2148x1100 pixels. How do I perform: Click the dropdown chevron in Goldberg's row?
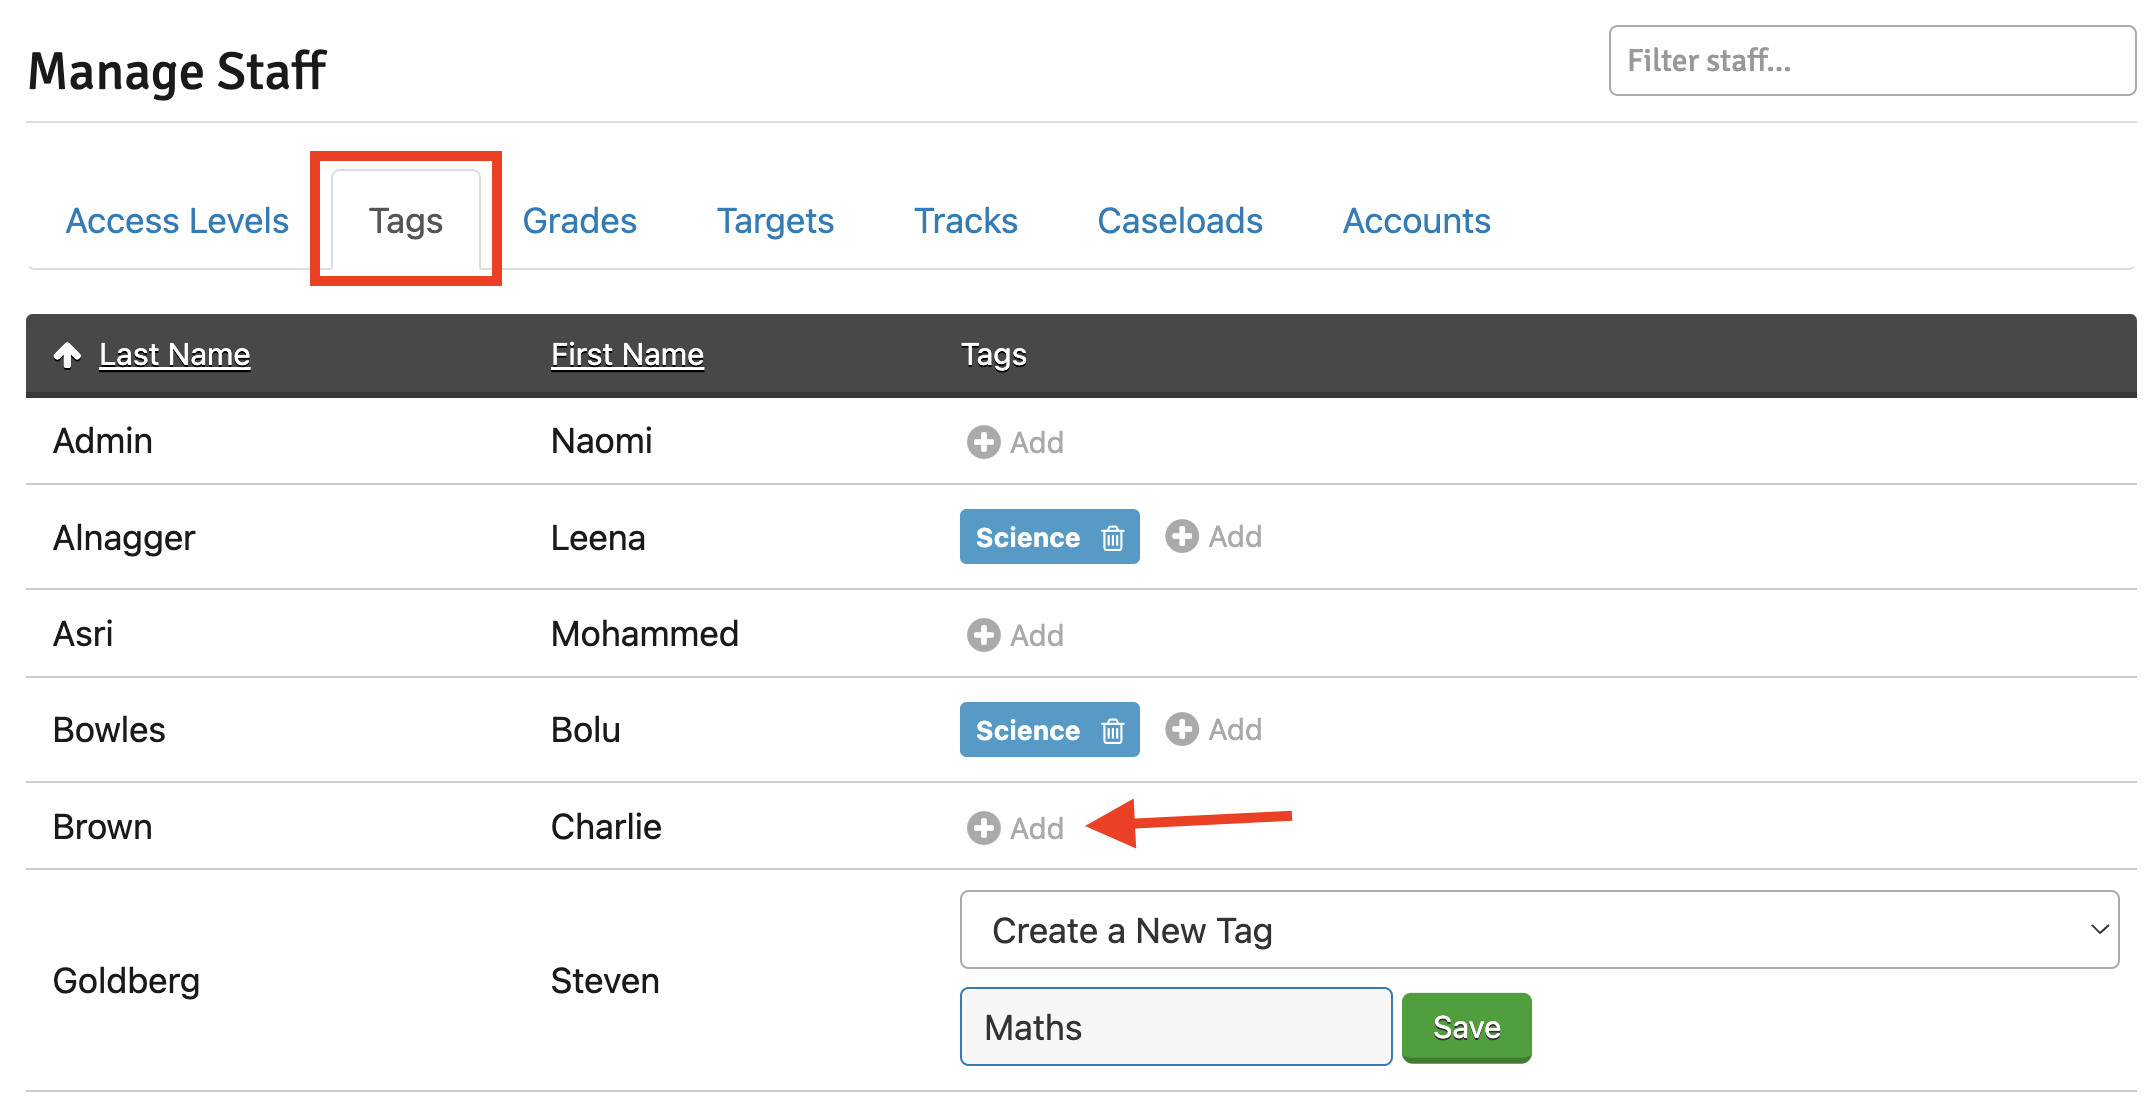(2099, 930)
